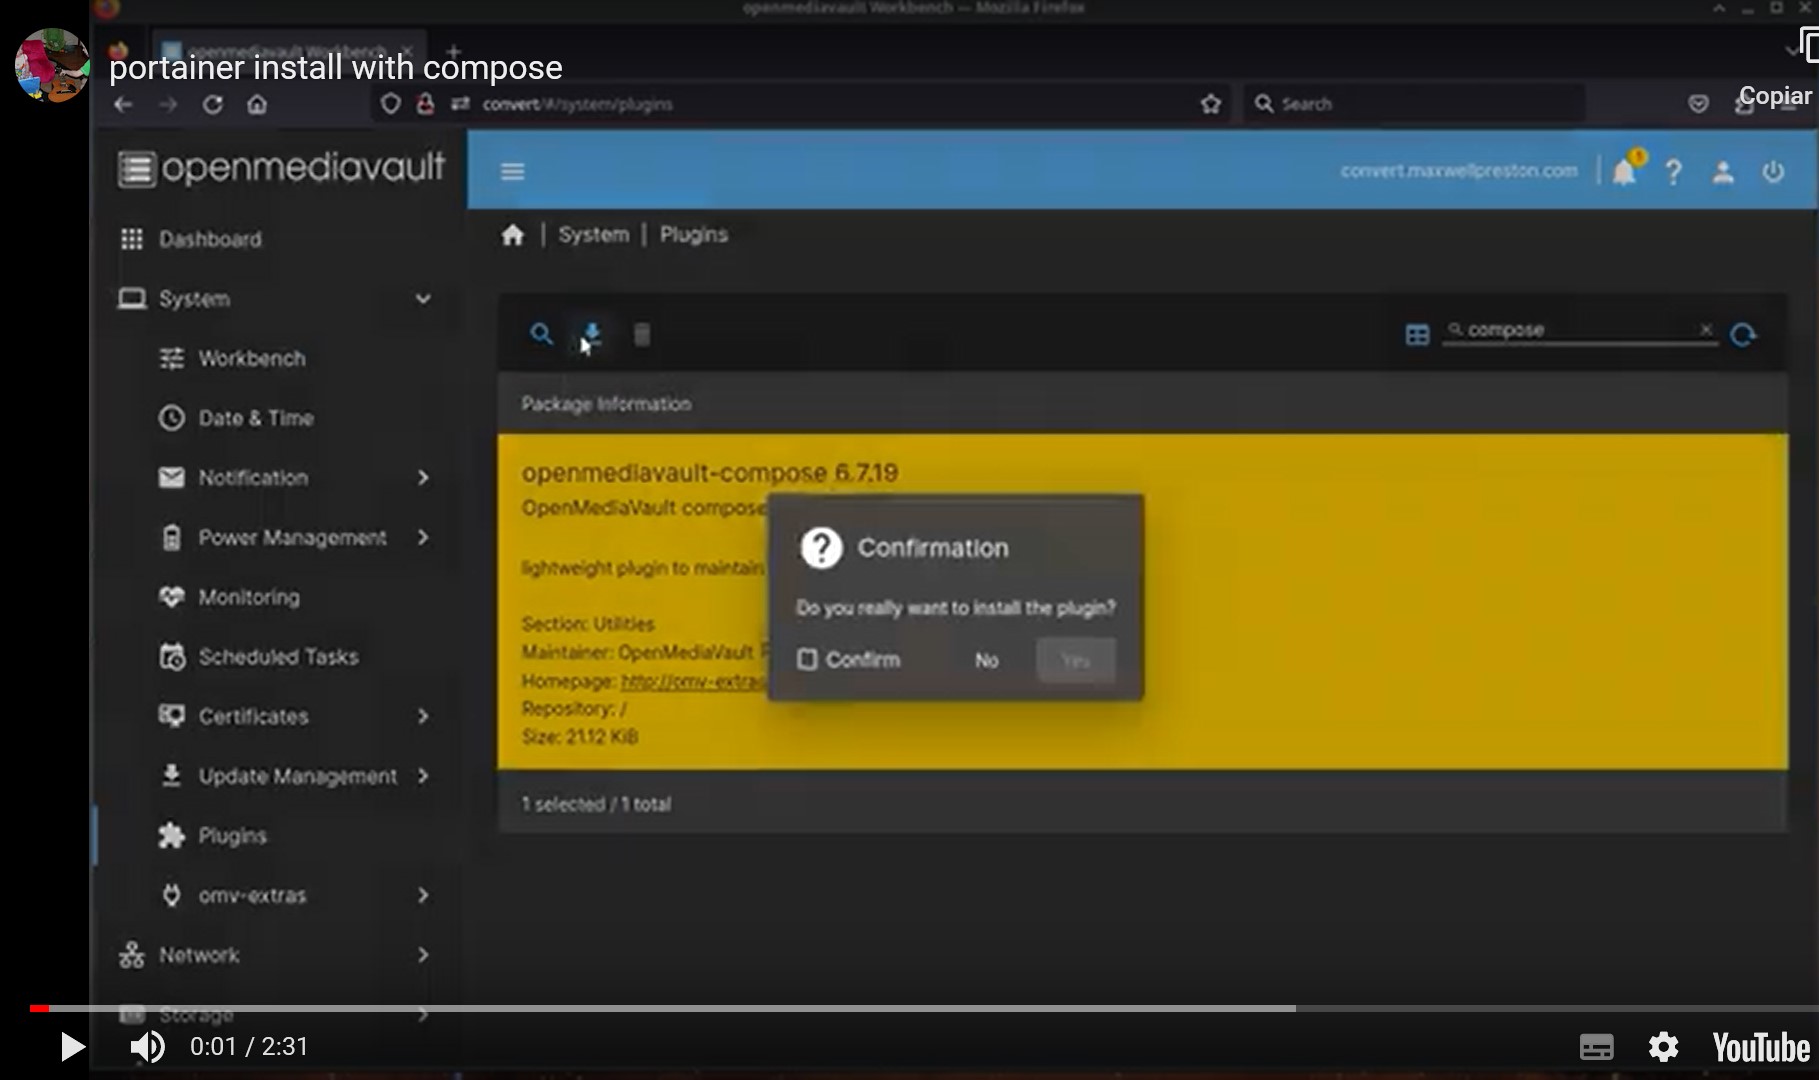
Task: Click the help question mark icon
Action: point(1673,172)
